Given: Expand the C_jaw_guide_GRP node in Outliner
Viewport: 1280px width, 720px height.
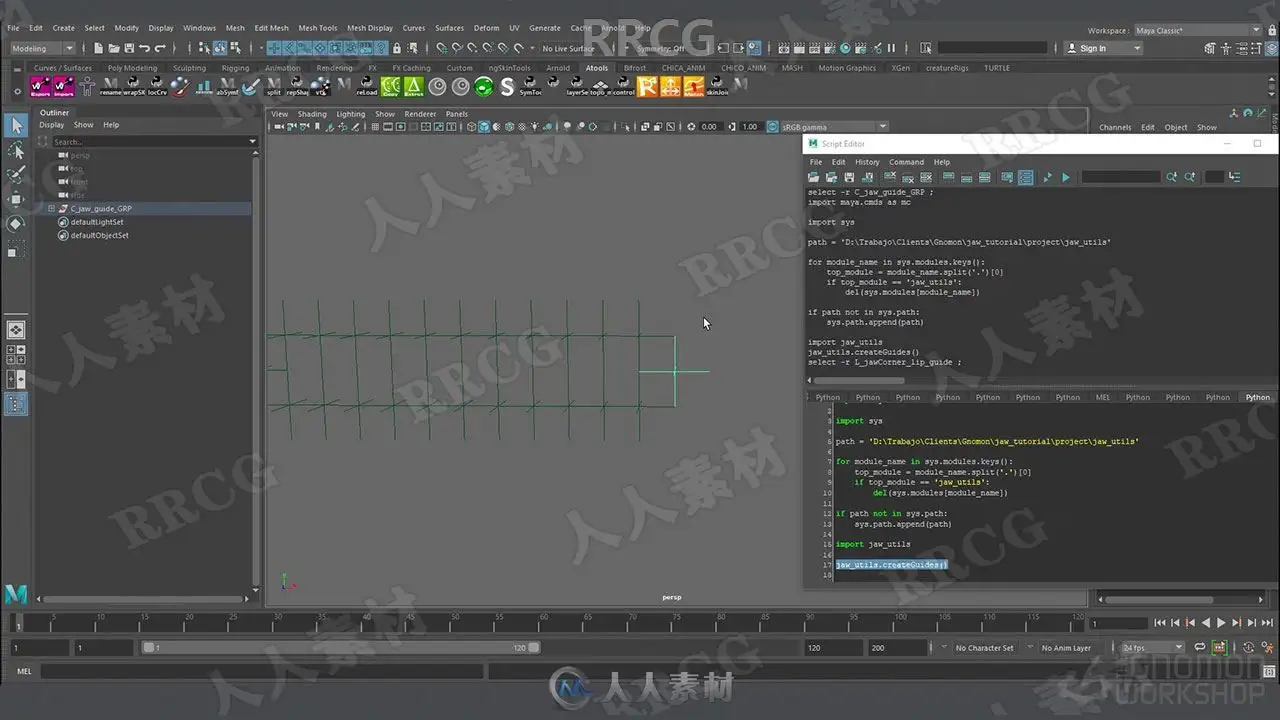Looking at the screenshot, I should 51,209.
